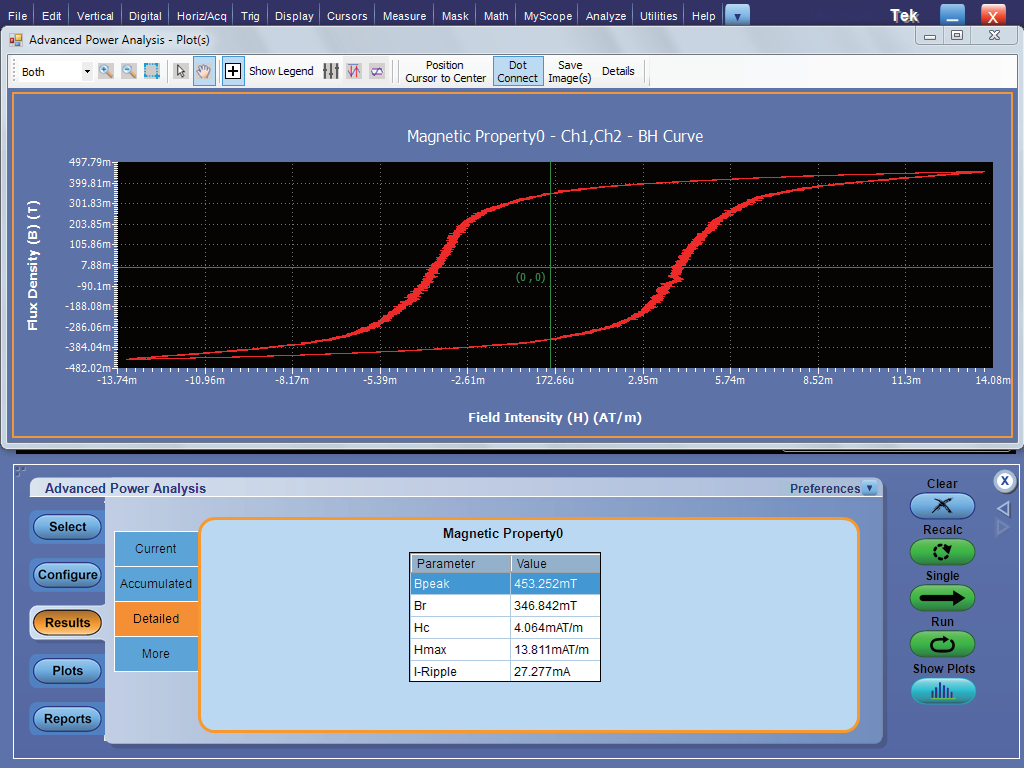The height and width of the screenshot is (768, 1024).
Task: Click the 4.064mAT/m value cell
Action: tap(555, 628)
